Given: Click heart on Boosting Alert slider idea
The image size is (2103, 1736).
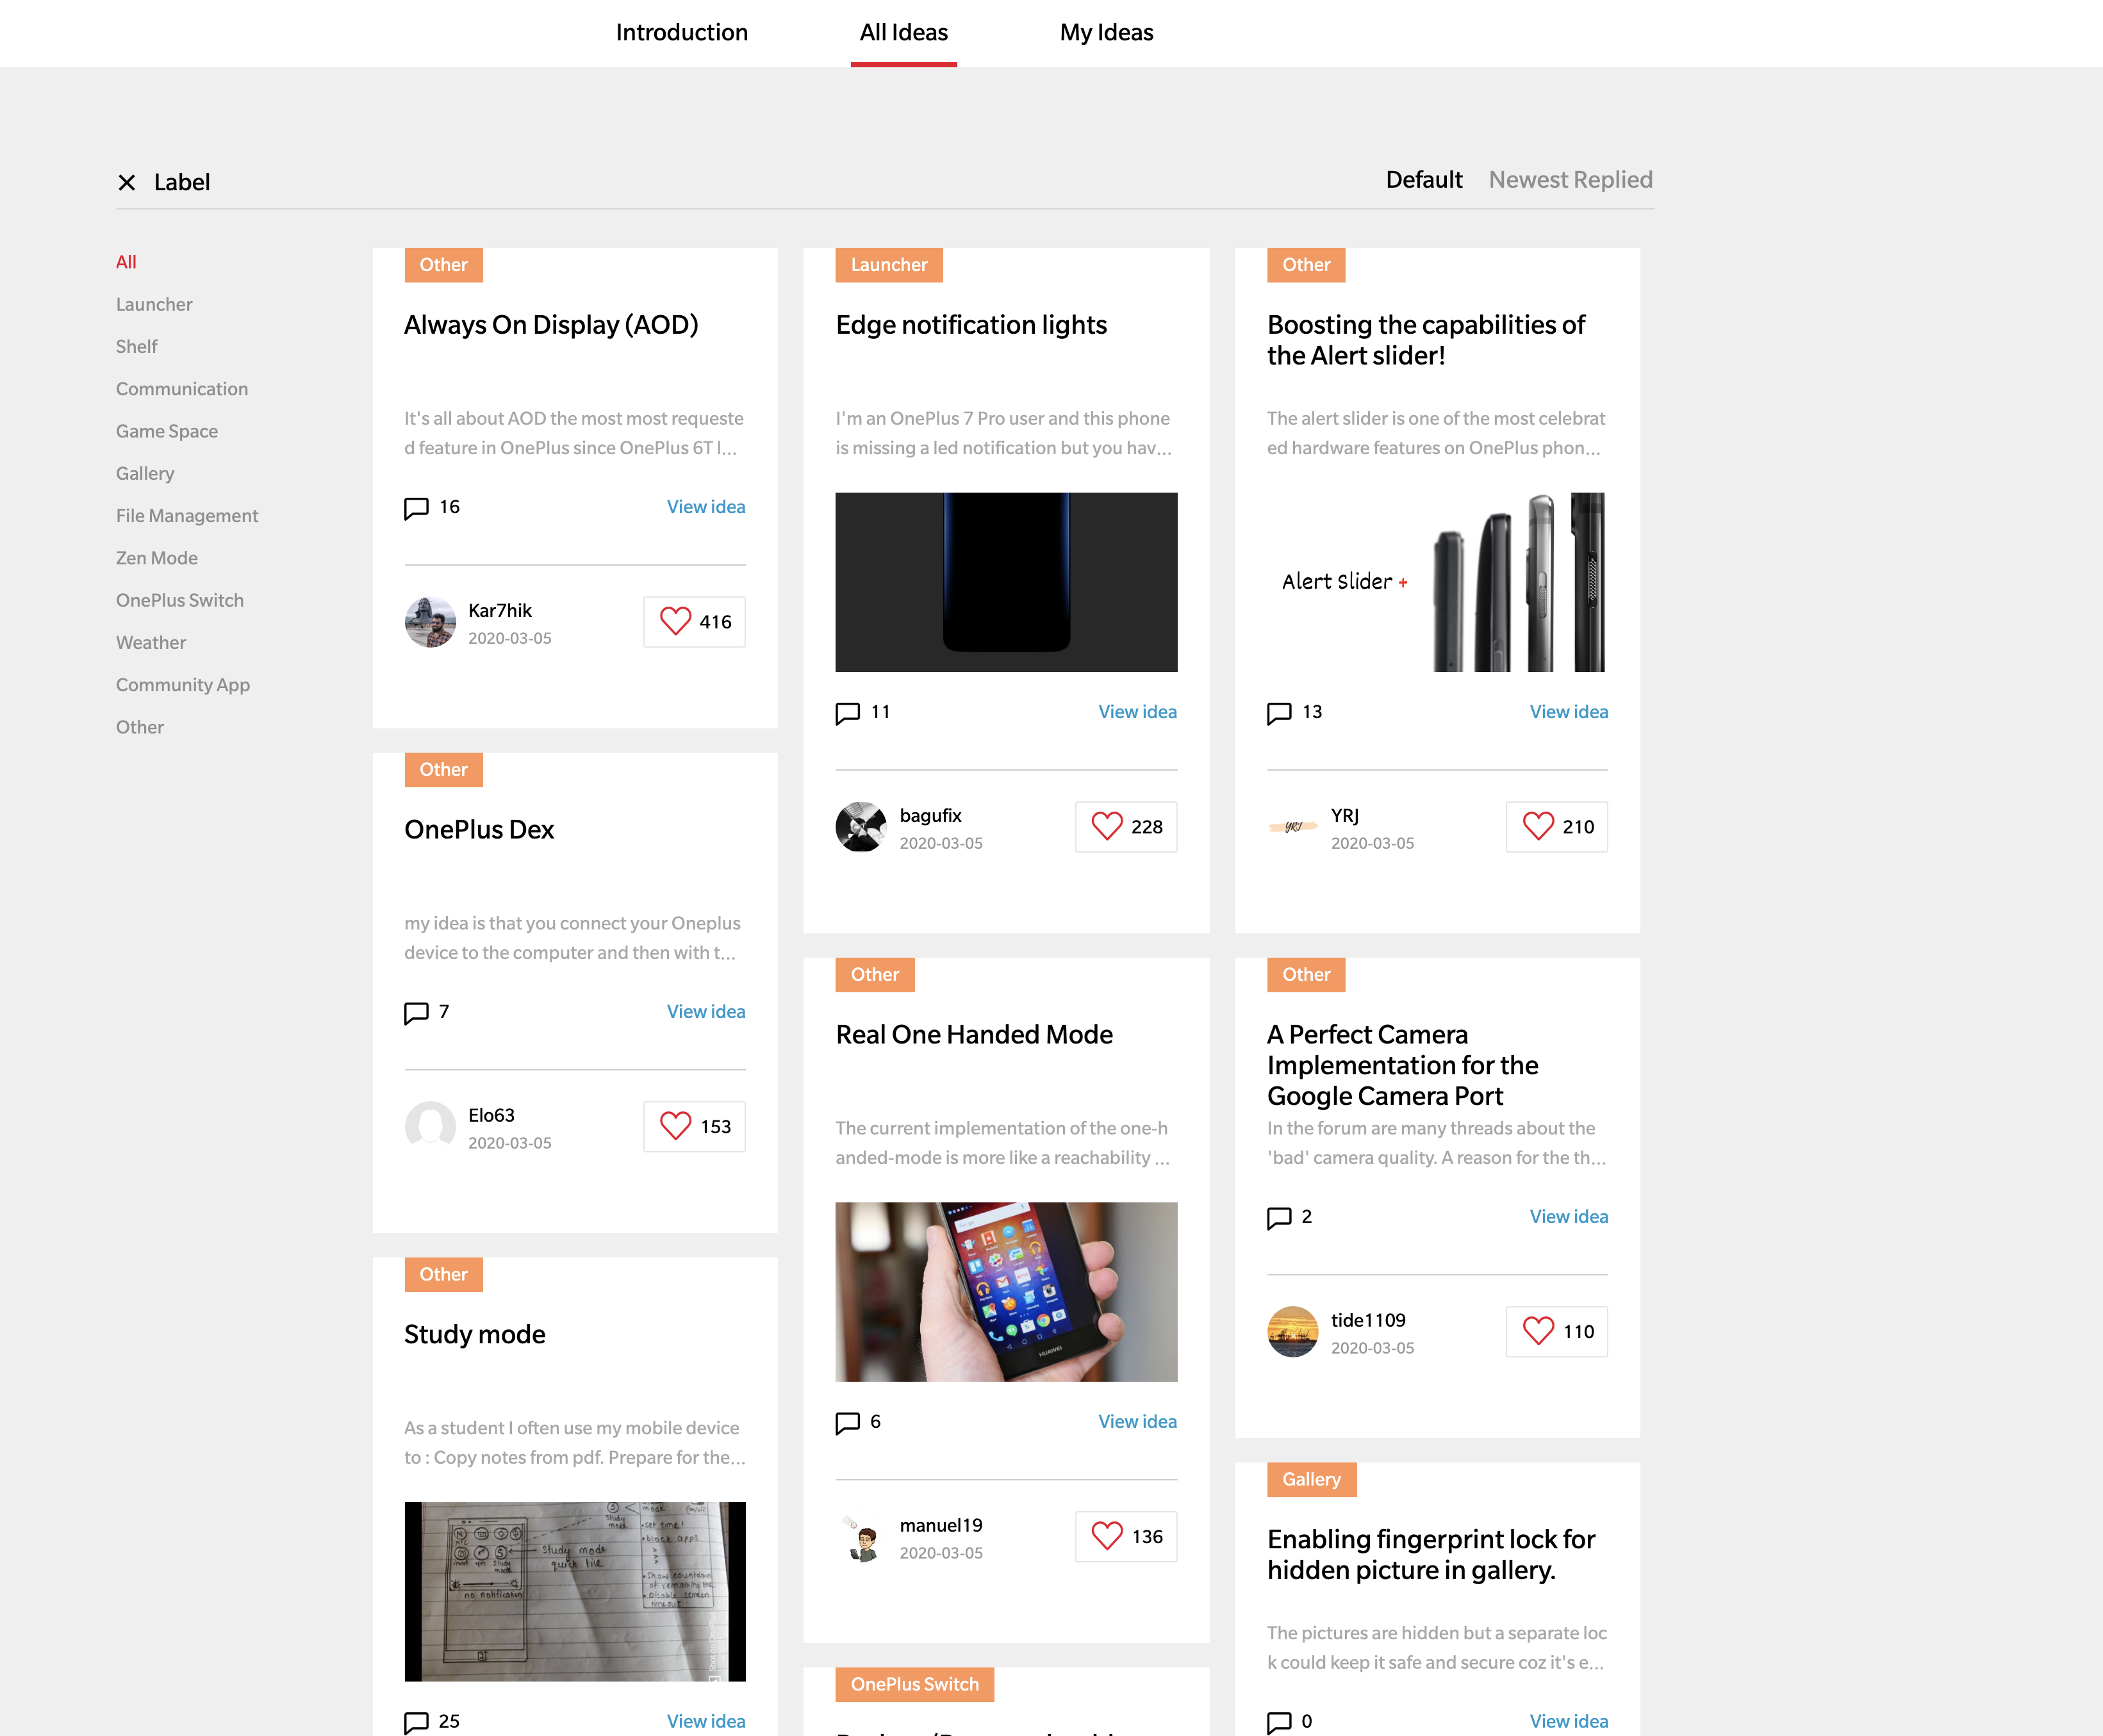Looking at the screenshot, I should tap(1538, 826).
